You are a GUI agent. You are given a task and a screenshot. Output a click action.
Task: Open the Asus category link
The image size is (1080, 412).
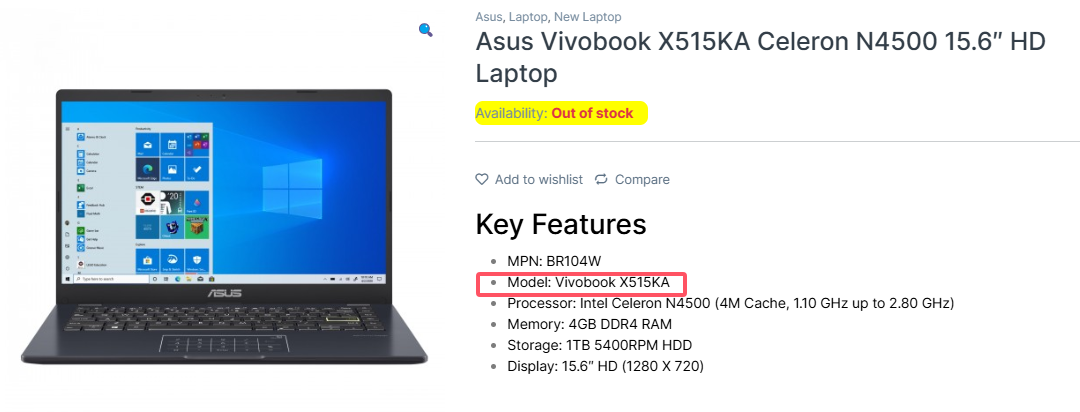pos(488,17)
